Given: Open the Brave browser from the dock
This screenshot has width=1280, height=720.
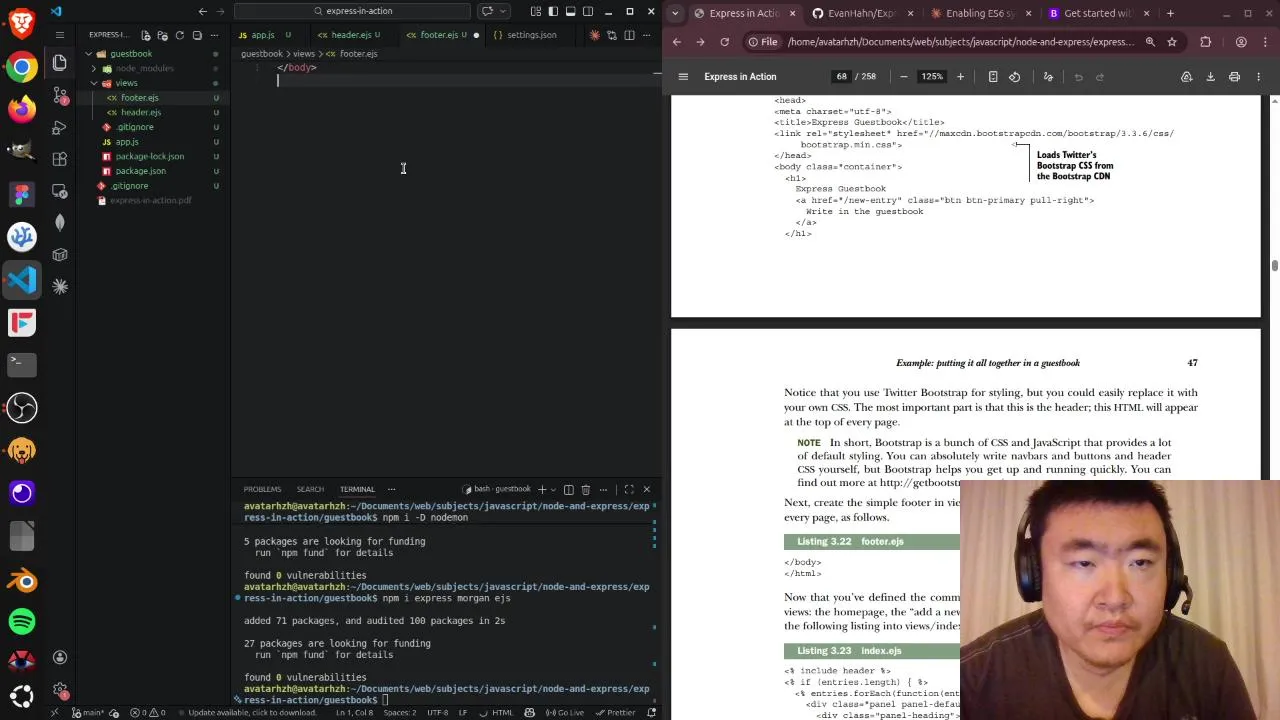Looking at the screenshot, I should point(22,21).
